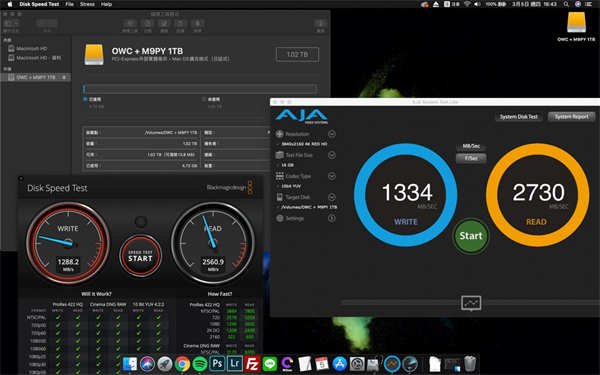The image size is (600, 375).
Task: Open the Stress menu
Action: [x=87, y=4]
